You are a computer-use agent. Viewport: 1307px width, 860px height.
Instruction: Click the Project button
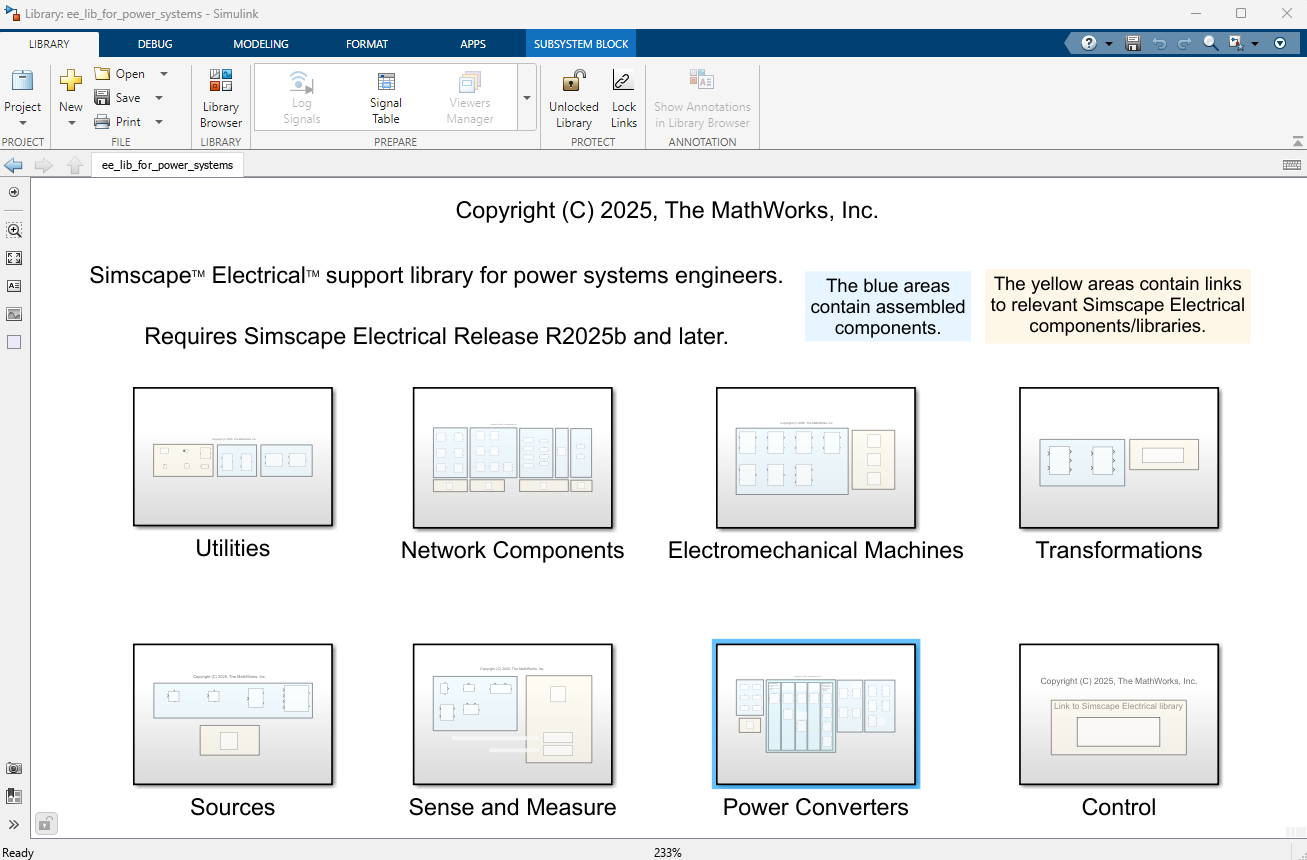22,98
